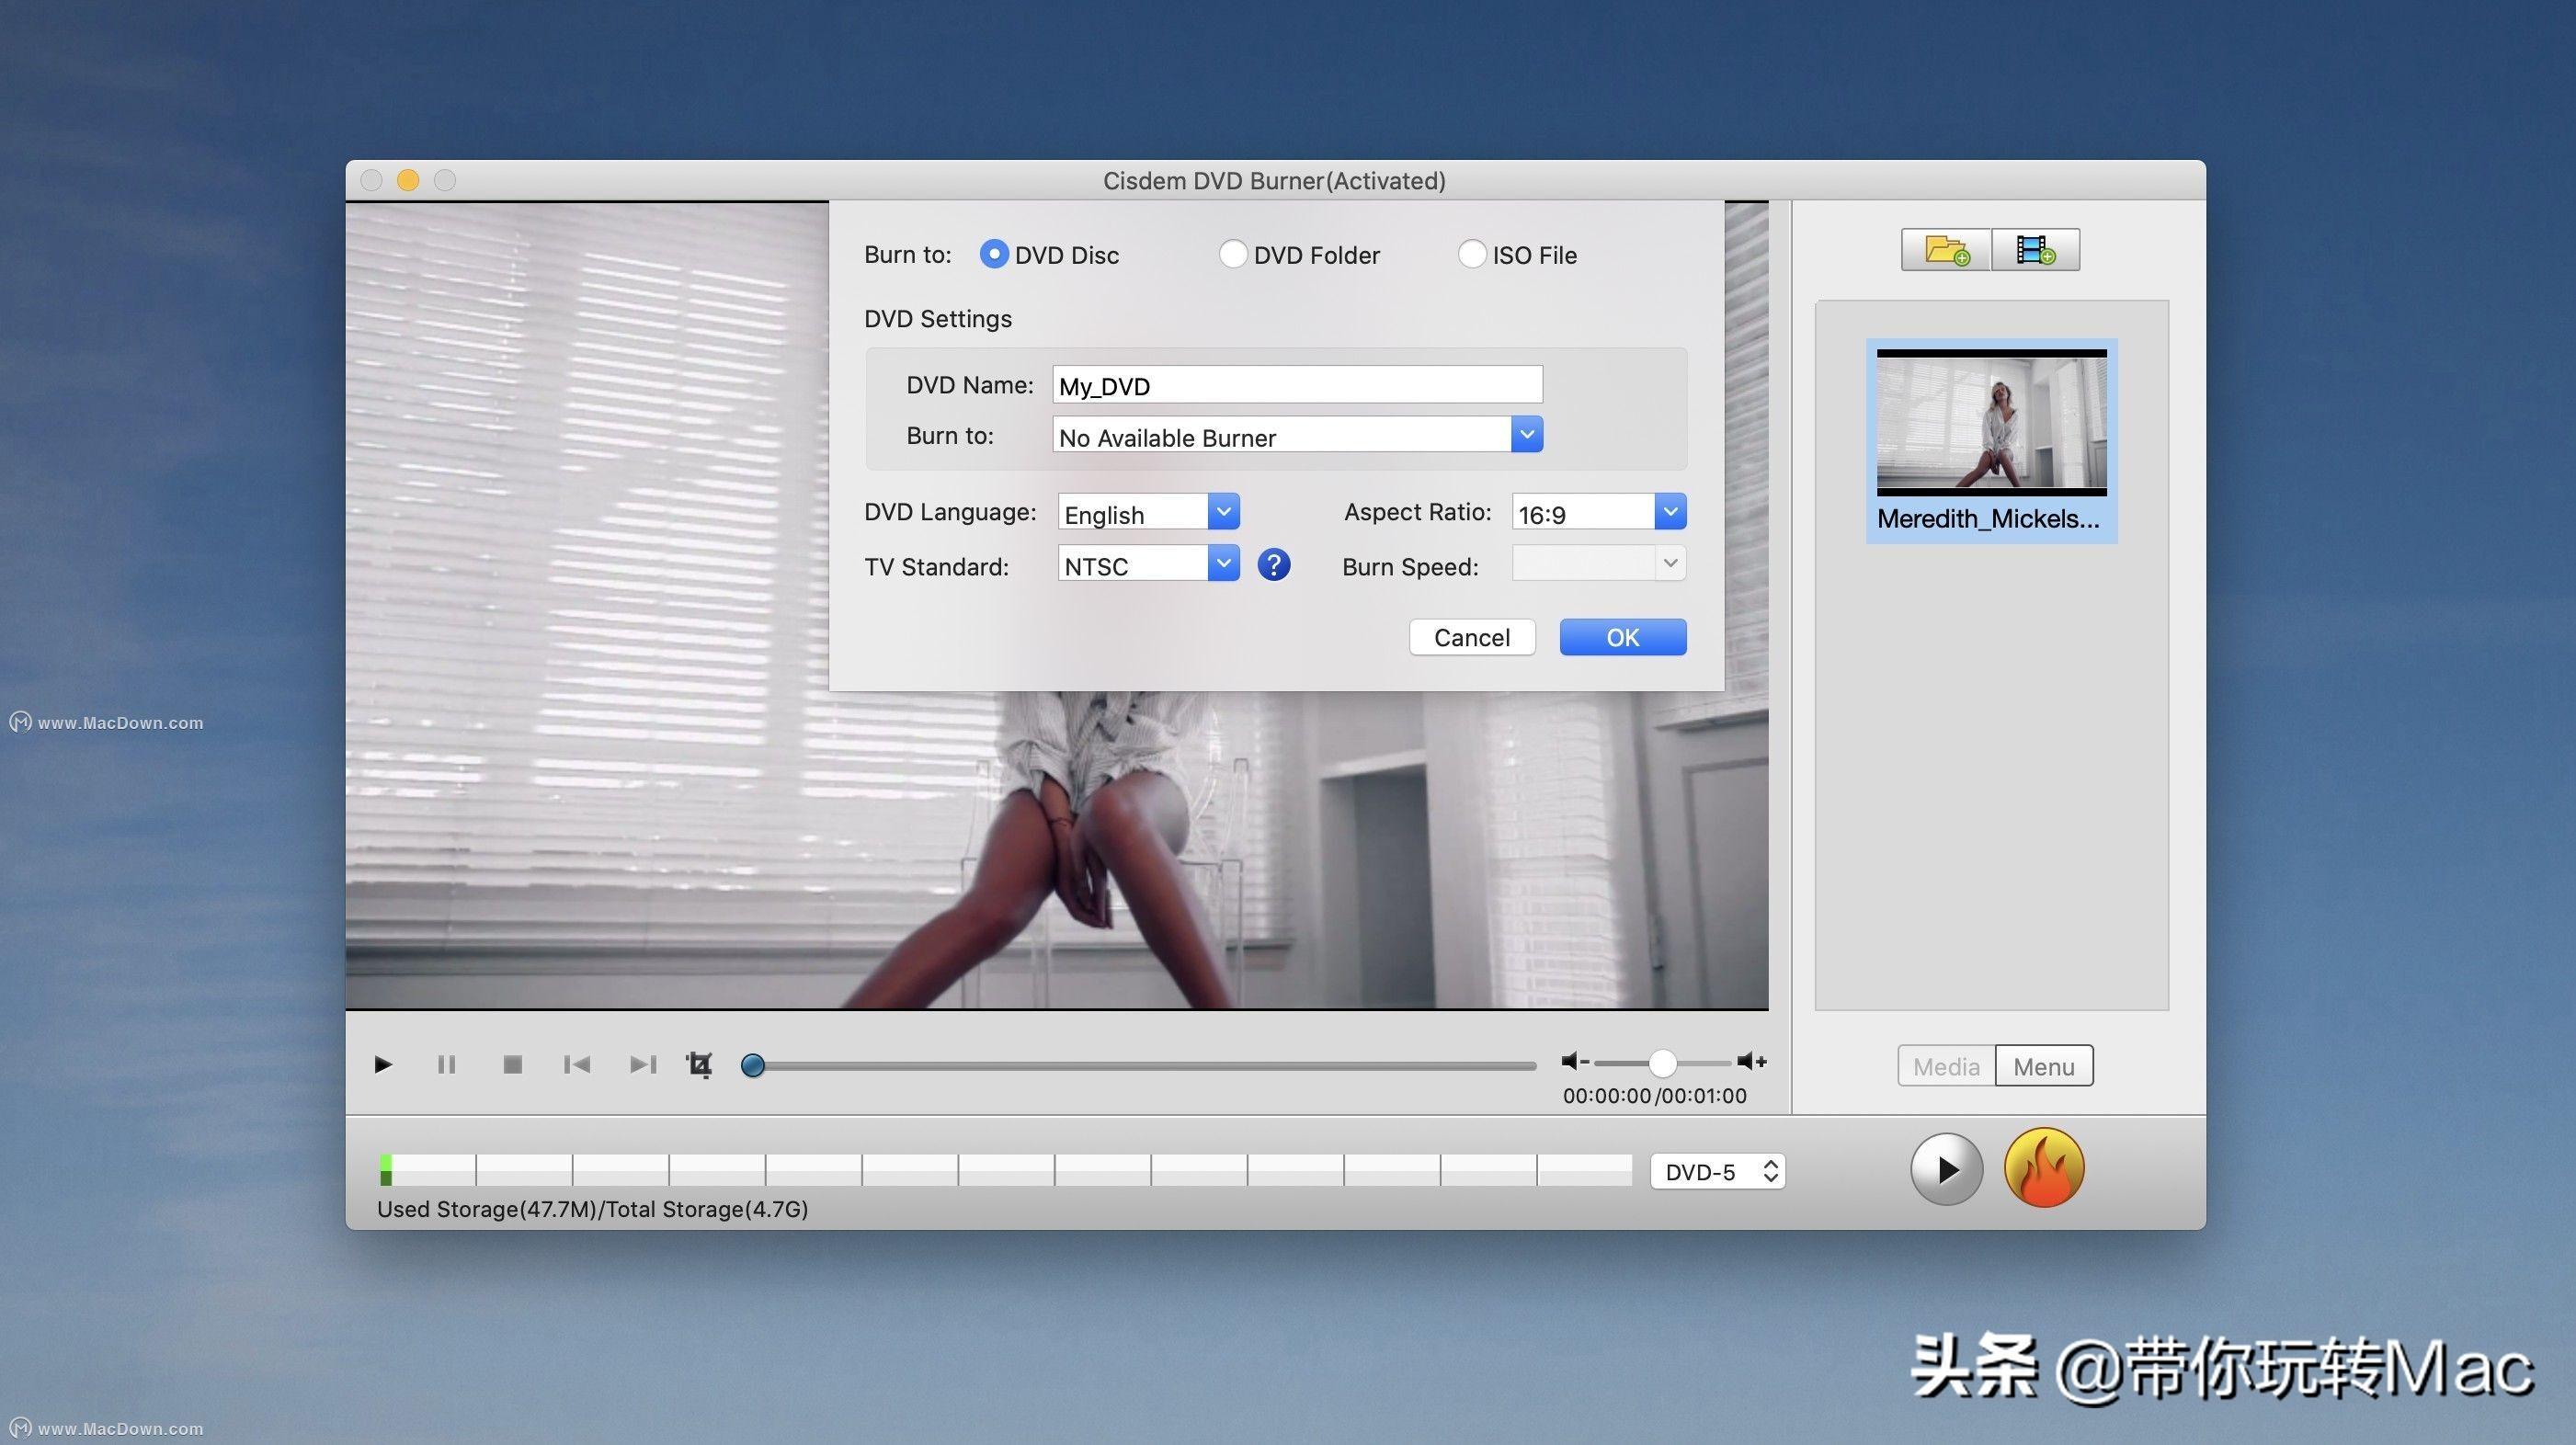Click the flame burn icon

tap(2044, 1169)
